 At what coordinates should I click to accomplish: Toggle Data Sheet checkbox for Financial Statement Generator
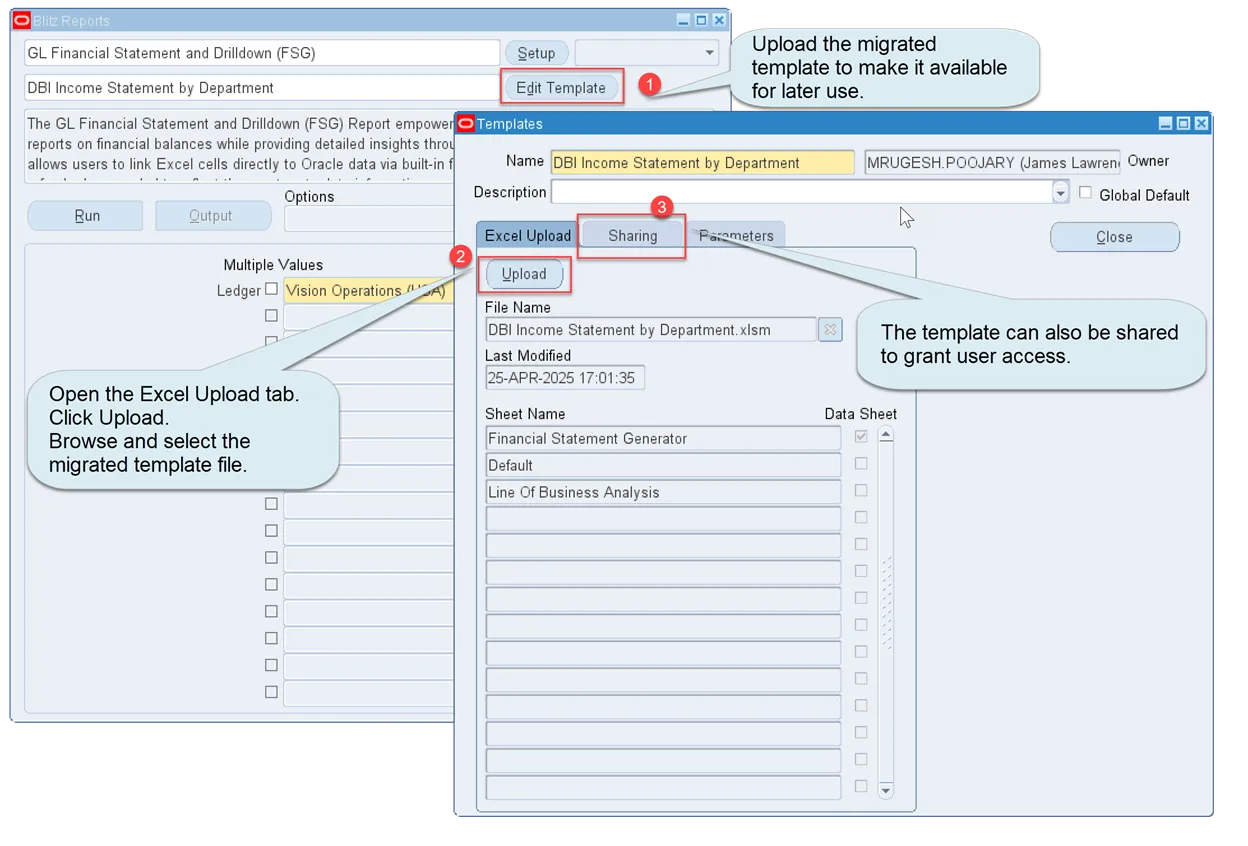861,437
